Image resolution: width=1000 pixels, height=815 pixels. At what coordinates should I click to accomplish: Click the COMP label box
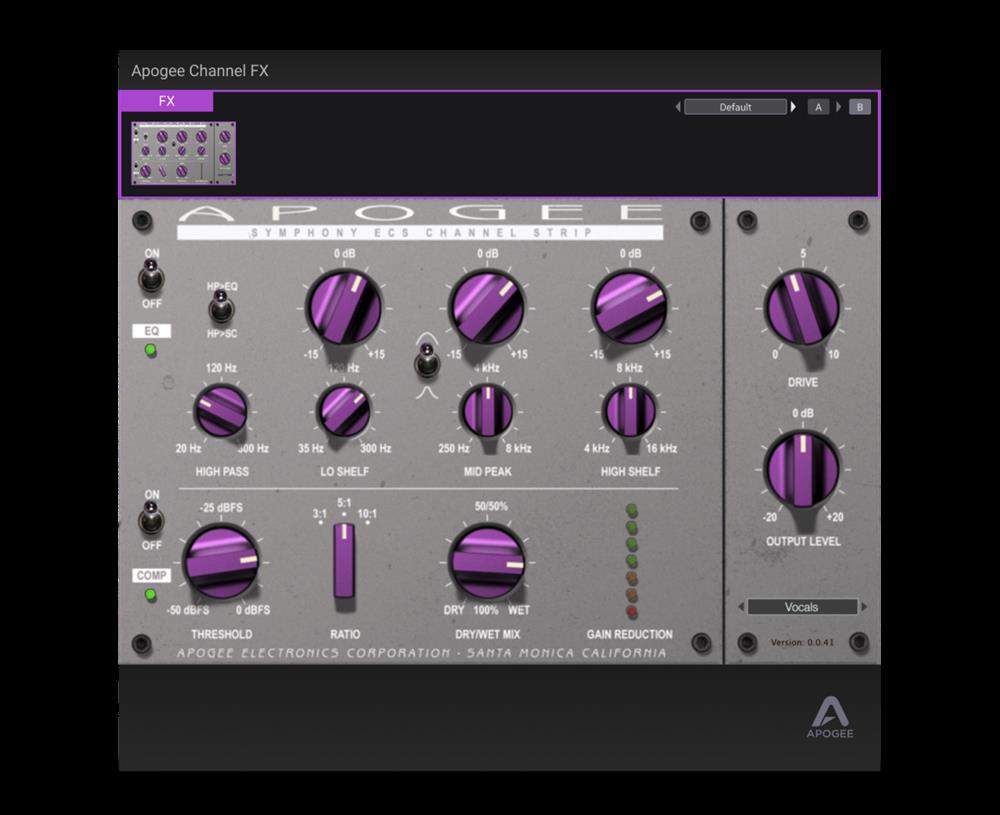coord(151,576)
